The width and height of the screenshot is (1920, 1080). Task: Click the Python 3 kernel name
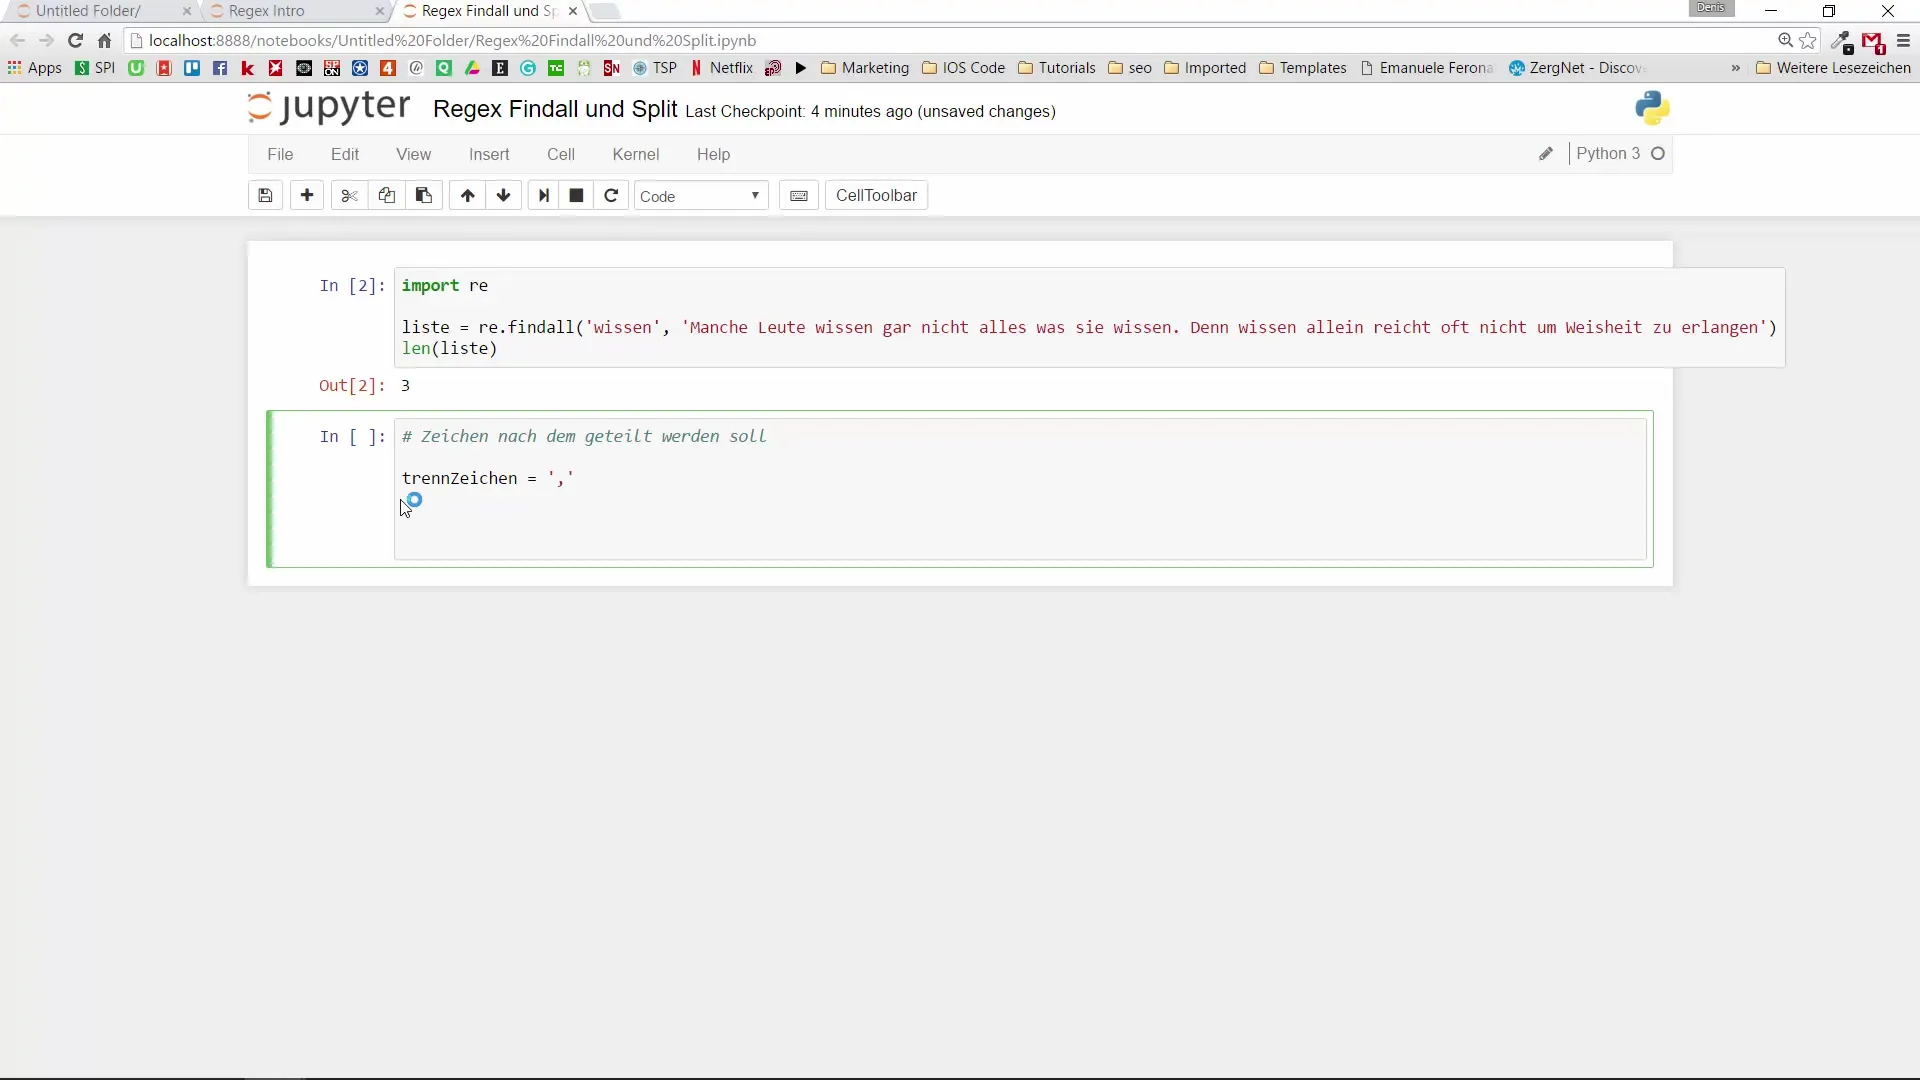point(1608,154)
